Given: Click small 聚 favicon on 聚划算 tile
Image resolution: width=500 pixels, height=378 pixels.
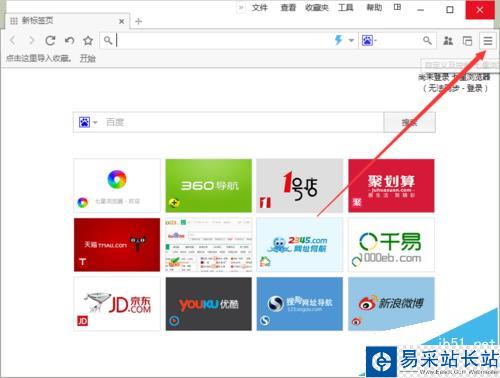Looking at the screenshot, I should (x=357, y=202).
